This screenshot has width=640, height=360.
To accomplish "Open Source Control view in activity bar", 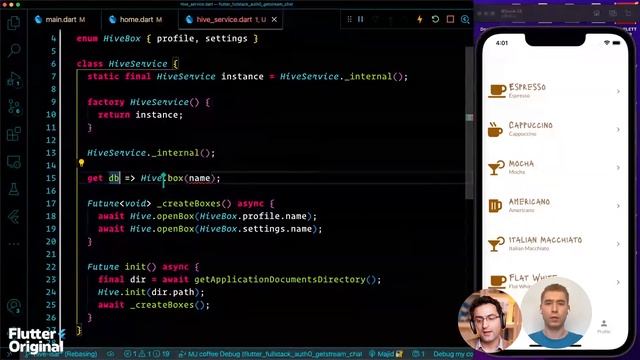I will pos(14,107).
